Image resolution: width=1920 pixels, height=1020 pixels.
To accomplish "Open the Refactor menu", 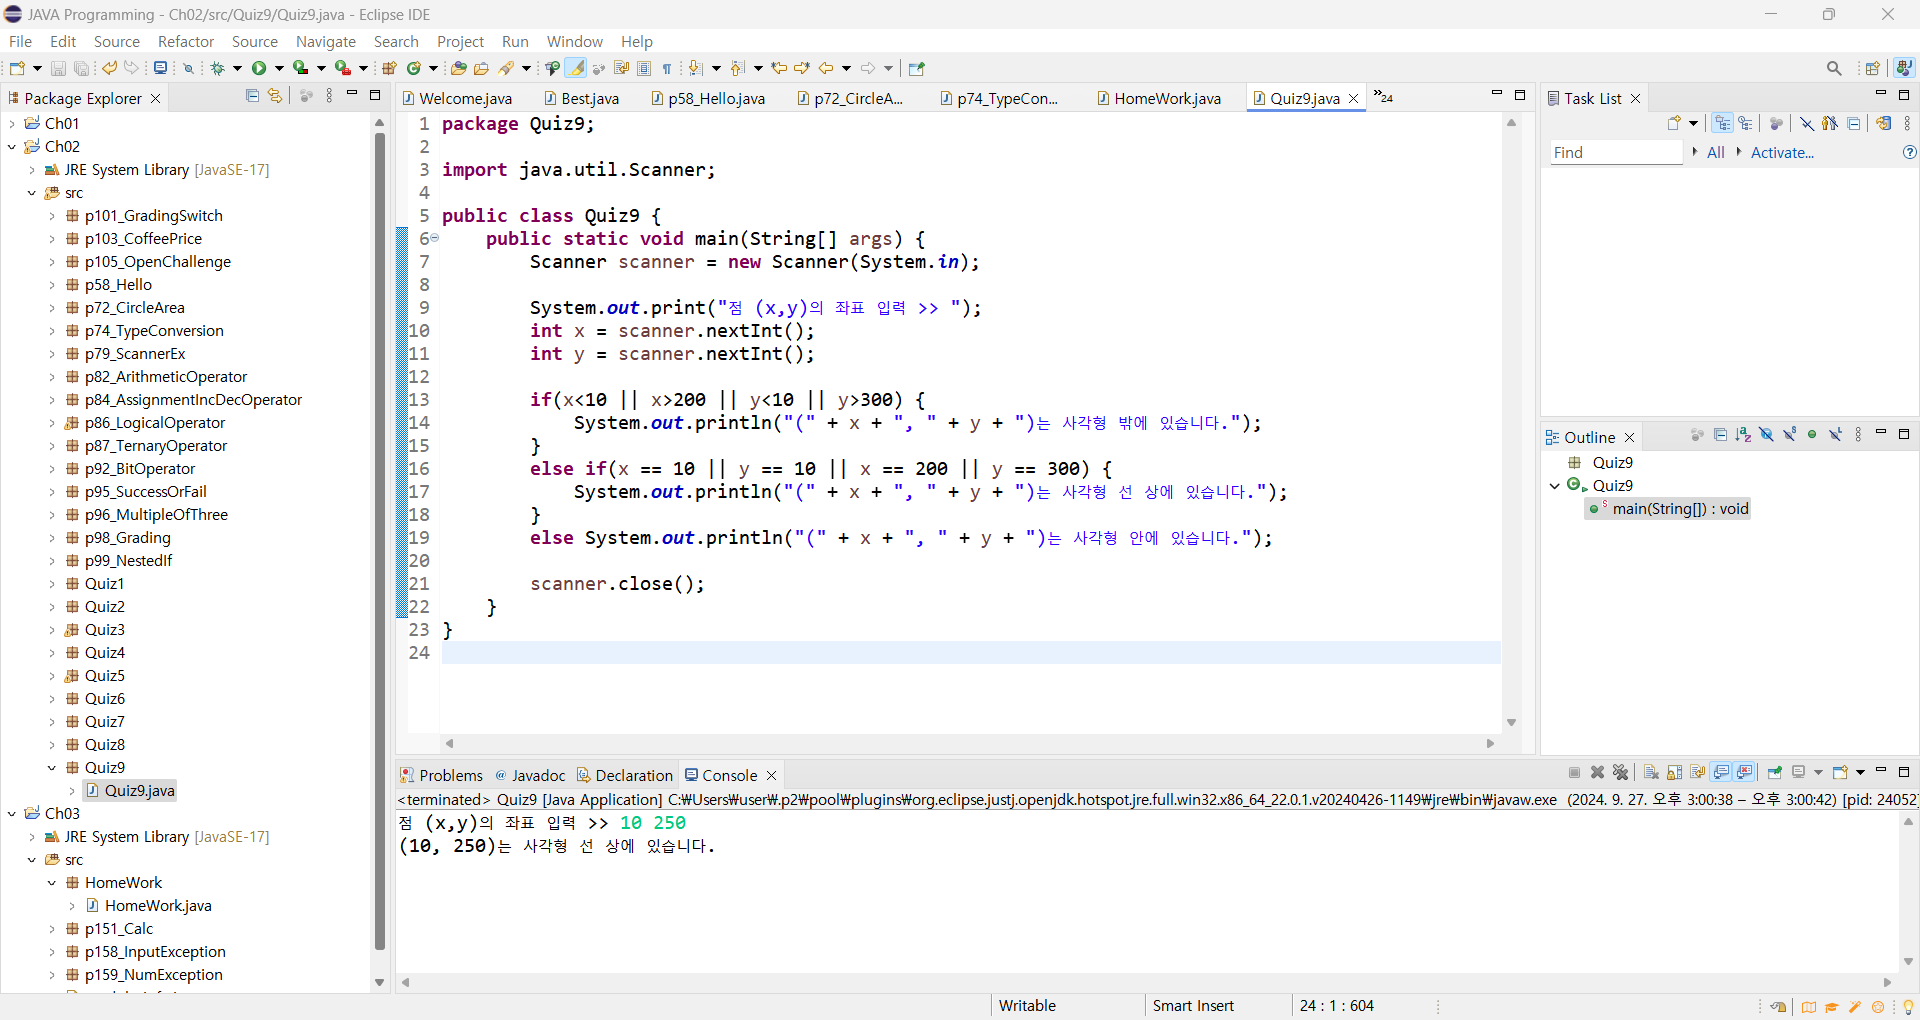I will click(x=186, y=41).
